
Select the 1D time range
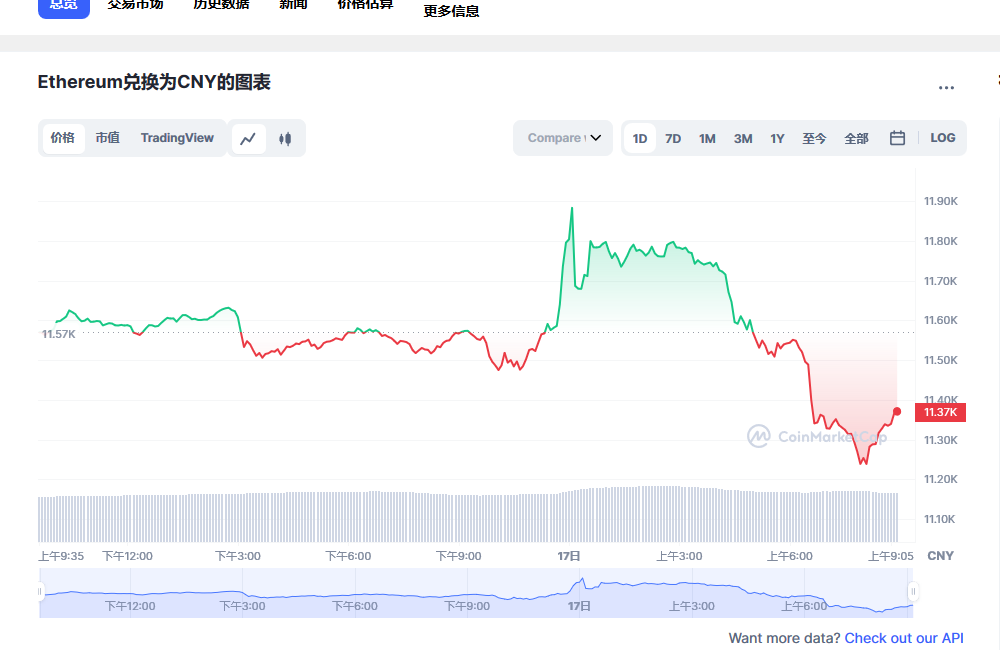(640, 138)
